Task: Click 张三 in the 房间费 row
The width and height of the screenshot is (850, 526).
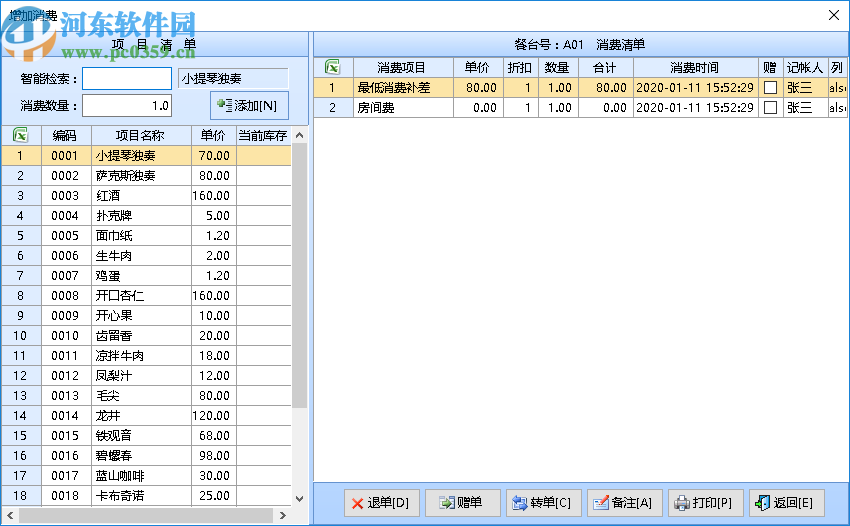Action: tap(800, 107)
